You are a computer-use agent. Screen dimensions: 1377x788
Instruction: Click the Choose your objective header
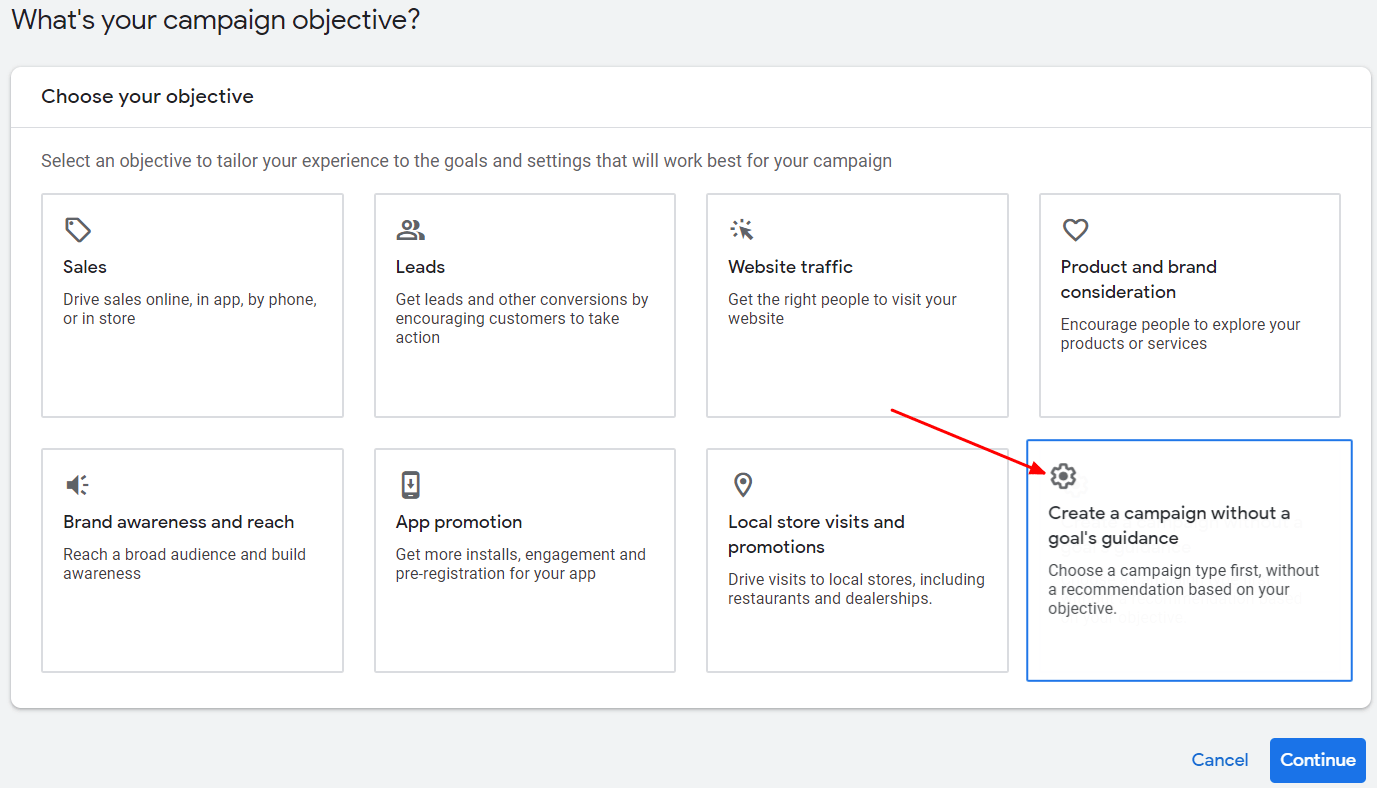(147, 96)
